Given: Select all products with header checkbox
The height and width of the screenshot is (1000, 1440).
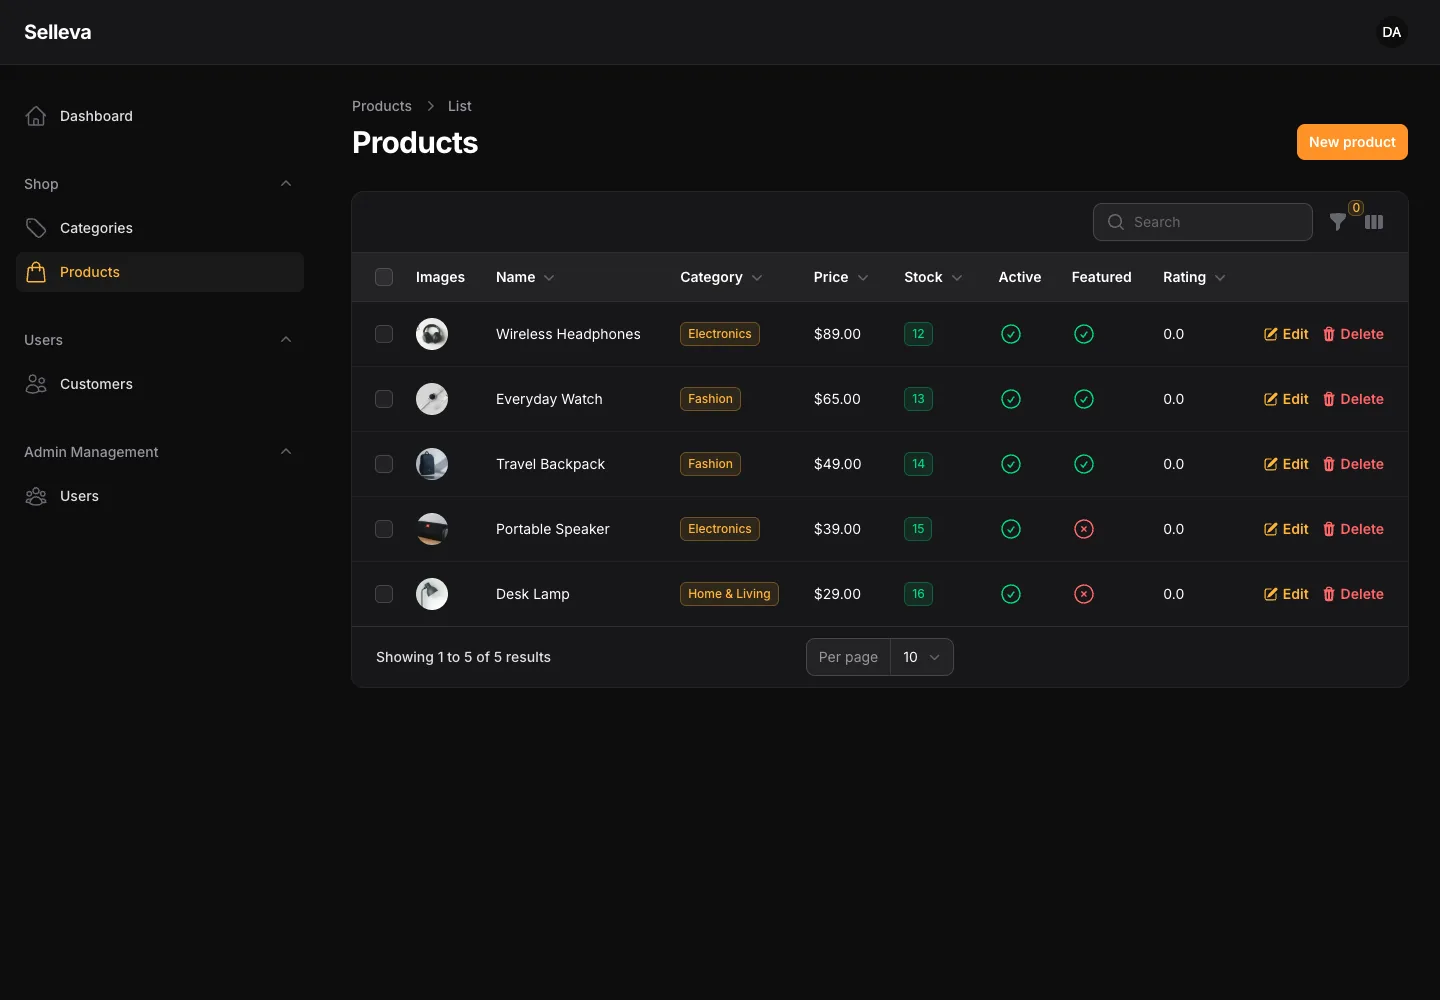Looking at the screenshot, I should (384, 277).
